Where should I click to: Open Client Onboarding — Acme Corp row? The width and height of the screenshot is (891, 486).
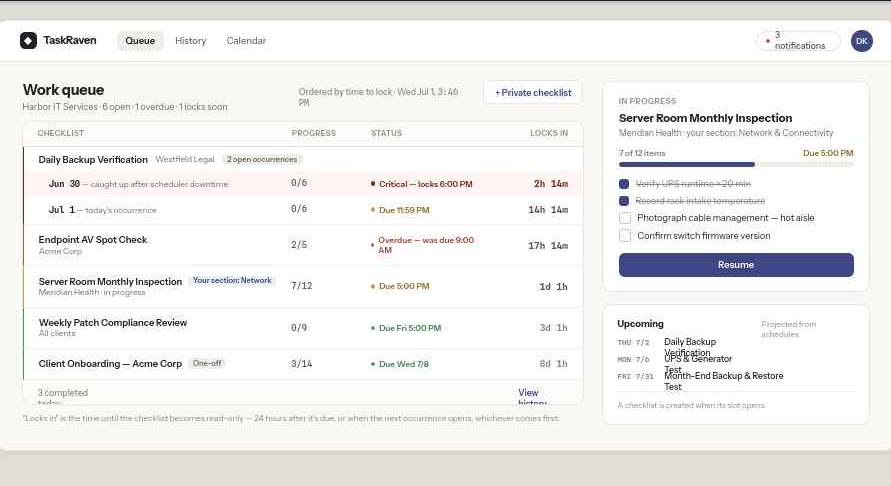(x=303, y=364)
